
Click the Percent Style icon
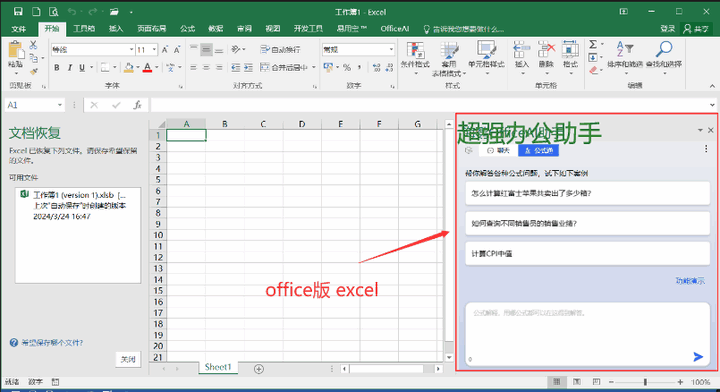coord(347,67)
